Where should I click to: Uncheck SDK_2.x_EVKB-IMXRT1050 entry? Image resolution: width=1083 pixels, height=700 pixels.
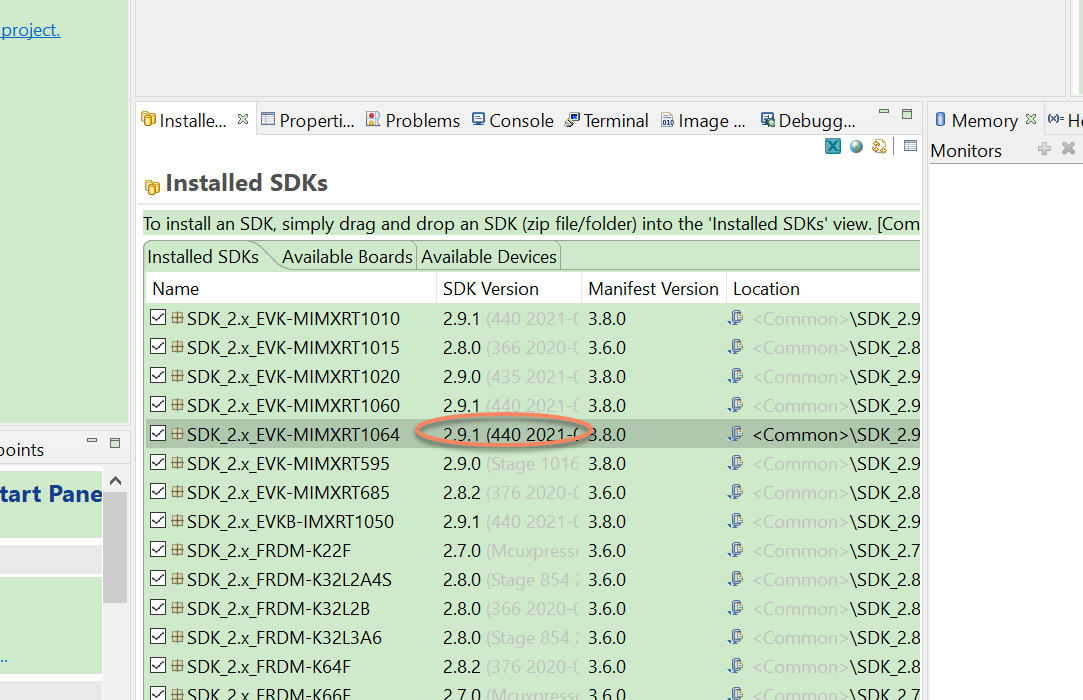tap(157, 521)
